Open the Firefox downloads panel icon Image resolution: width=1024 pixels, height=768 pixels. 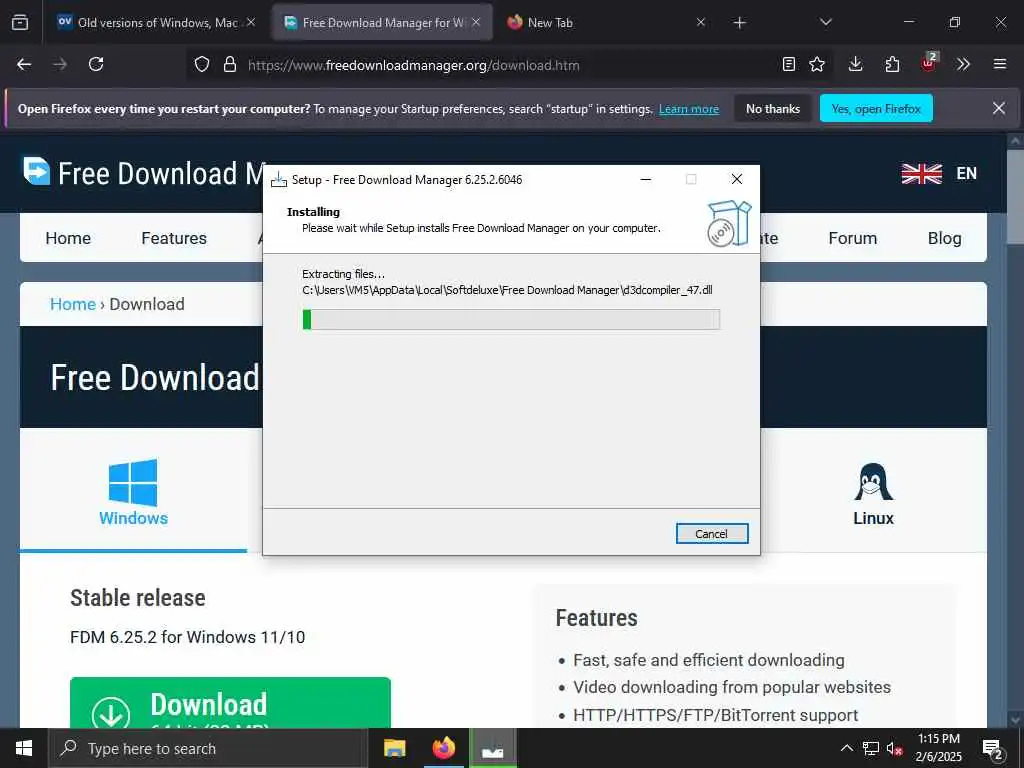pyautogui.click(x=856, y=64)
